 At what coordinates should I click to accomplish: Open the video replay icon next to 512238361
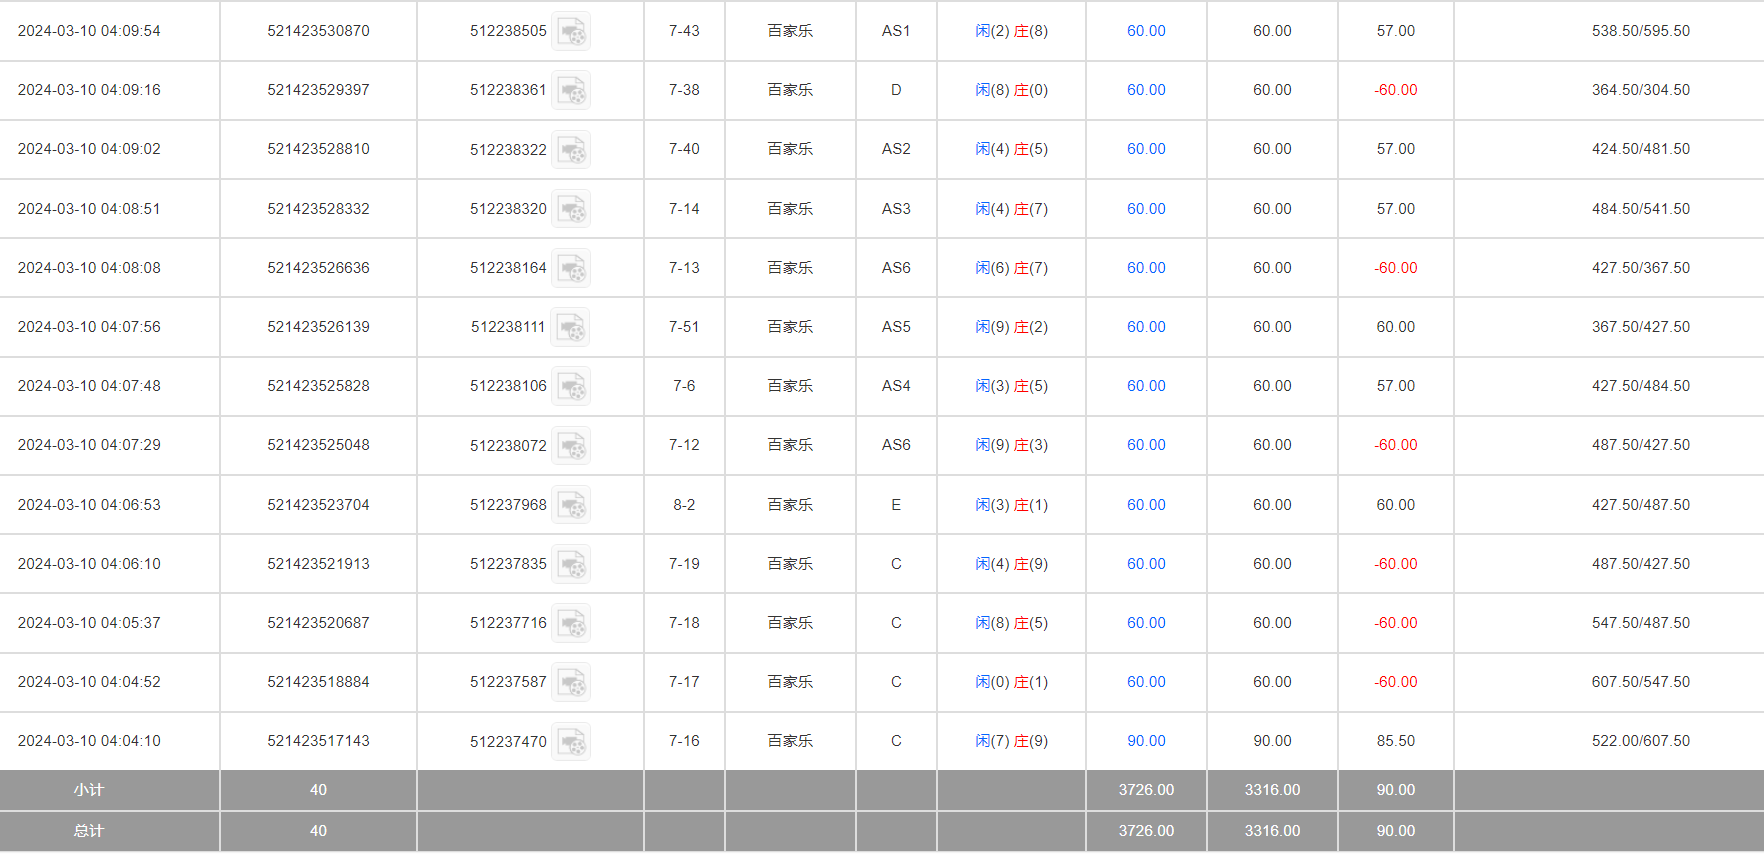click(571, 90)
